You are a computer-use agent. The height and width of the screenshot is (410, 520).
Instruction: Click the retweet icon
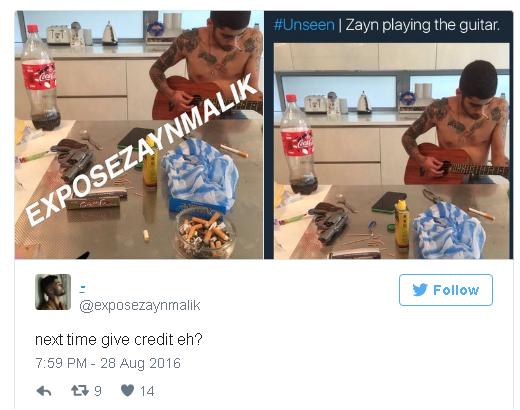click(x=80, y=390)
